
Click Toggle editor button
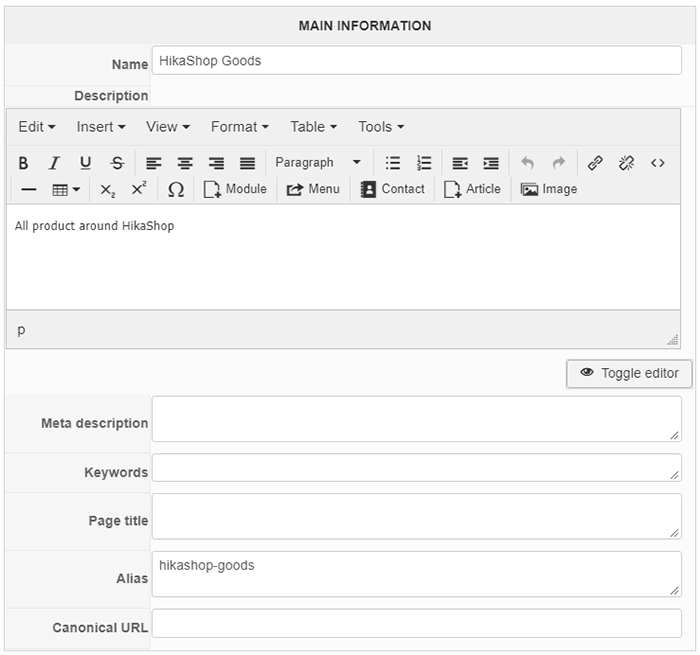(629, 373)
